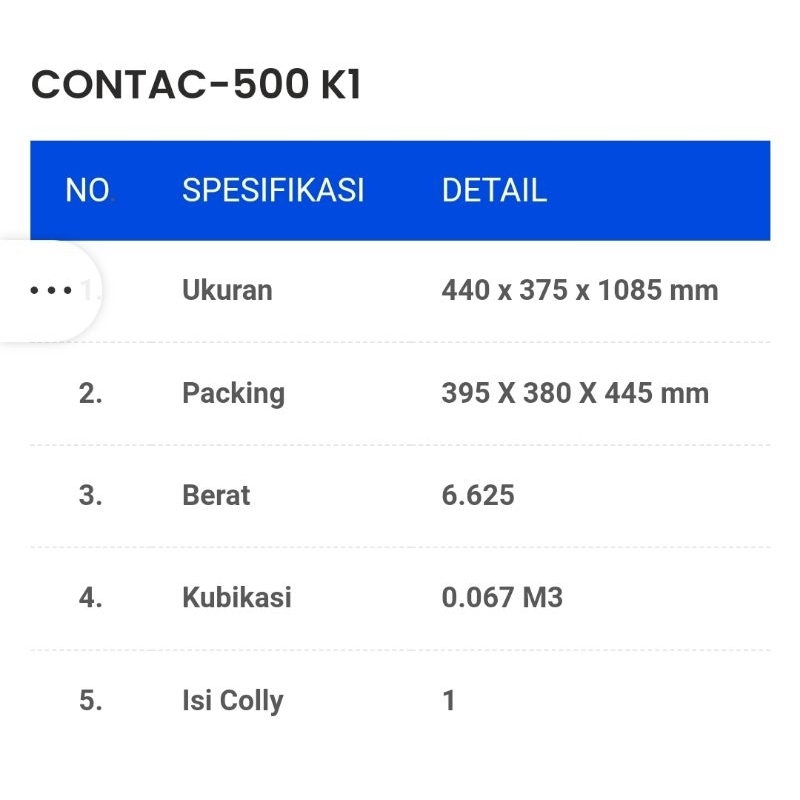Click the CONTAC-500 K1 product heading
The image size is (800, 800).
[x=196, y=86]
